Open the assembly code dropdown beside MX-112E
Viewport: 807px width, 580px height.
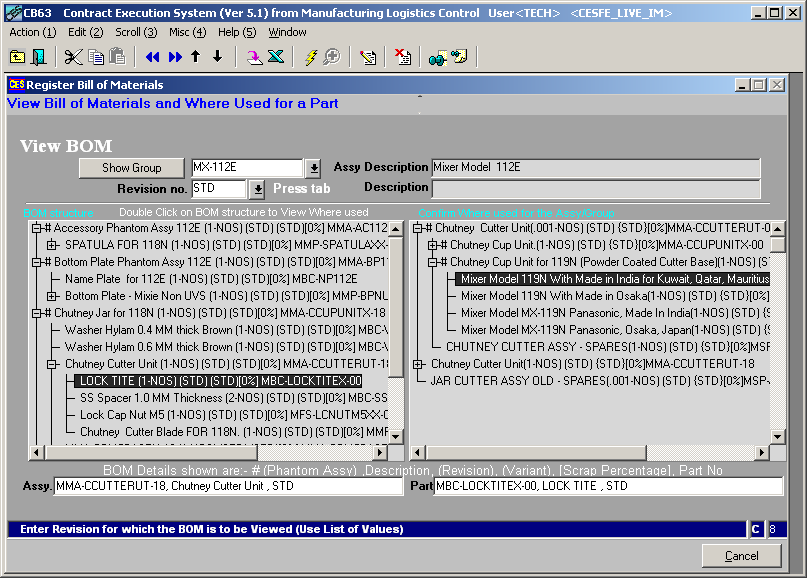pyautogui.click(x=313, y=168)
